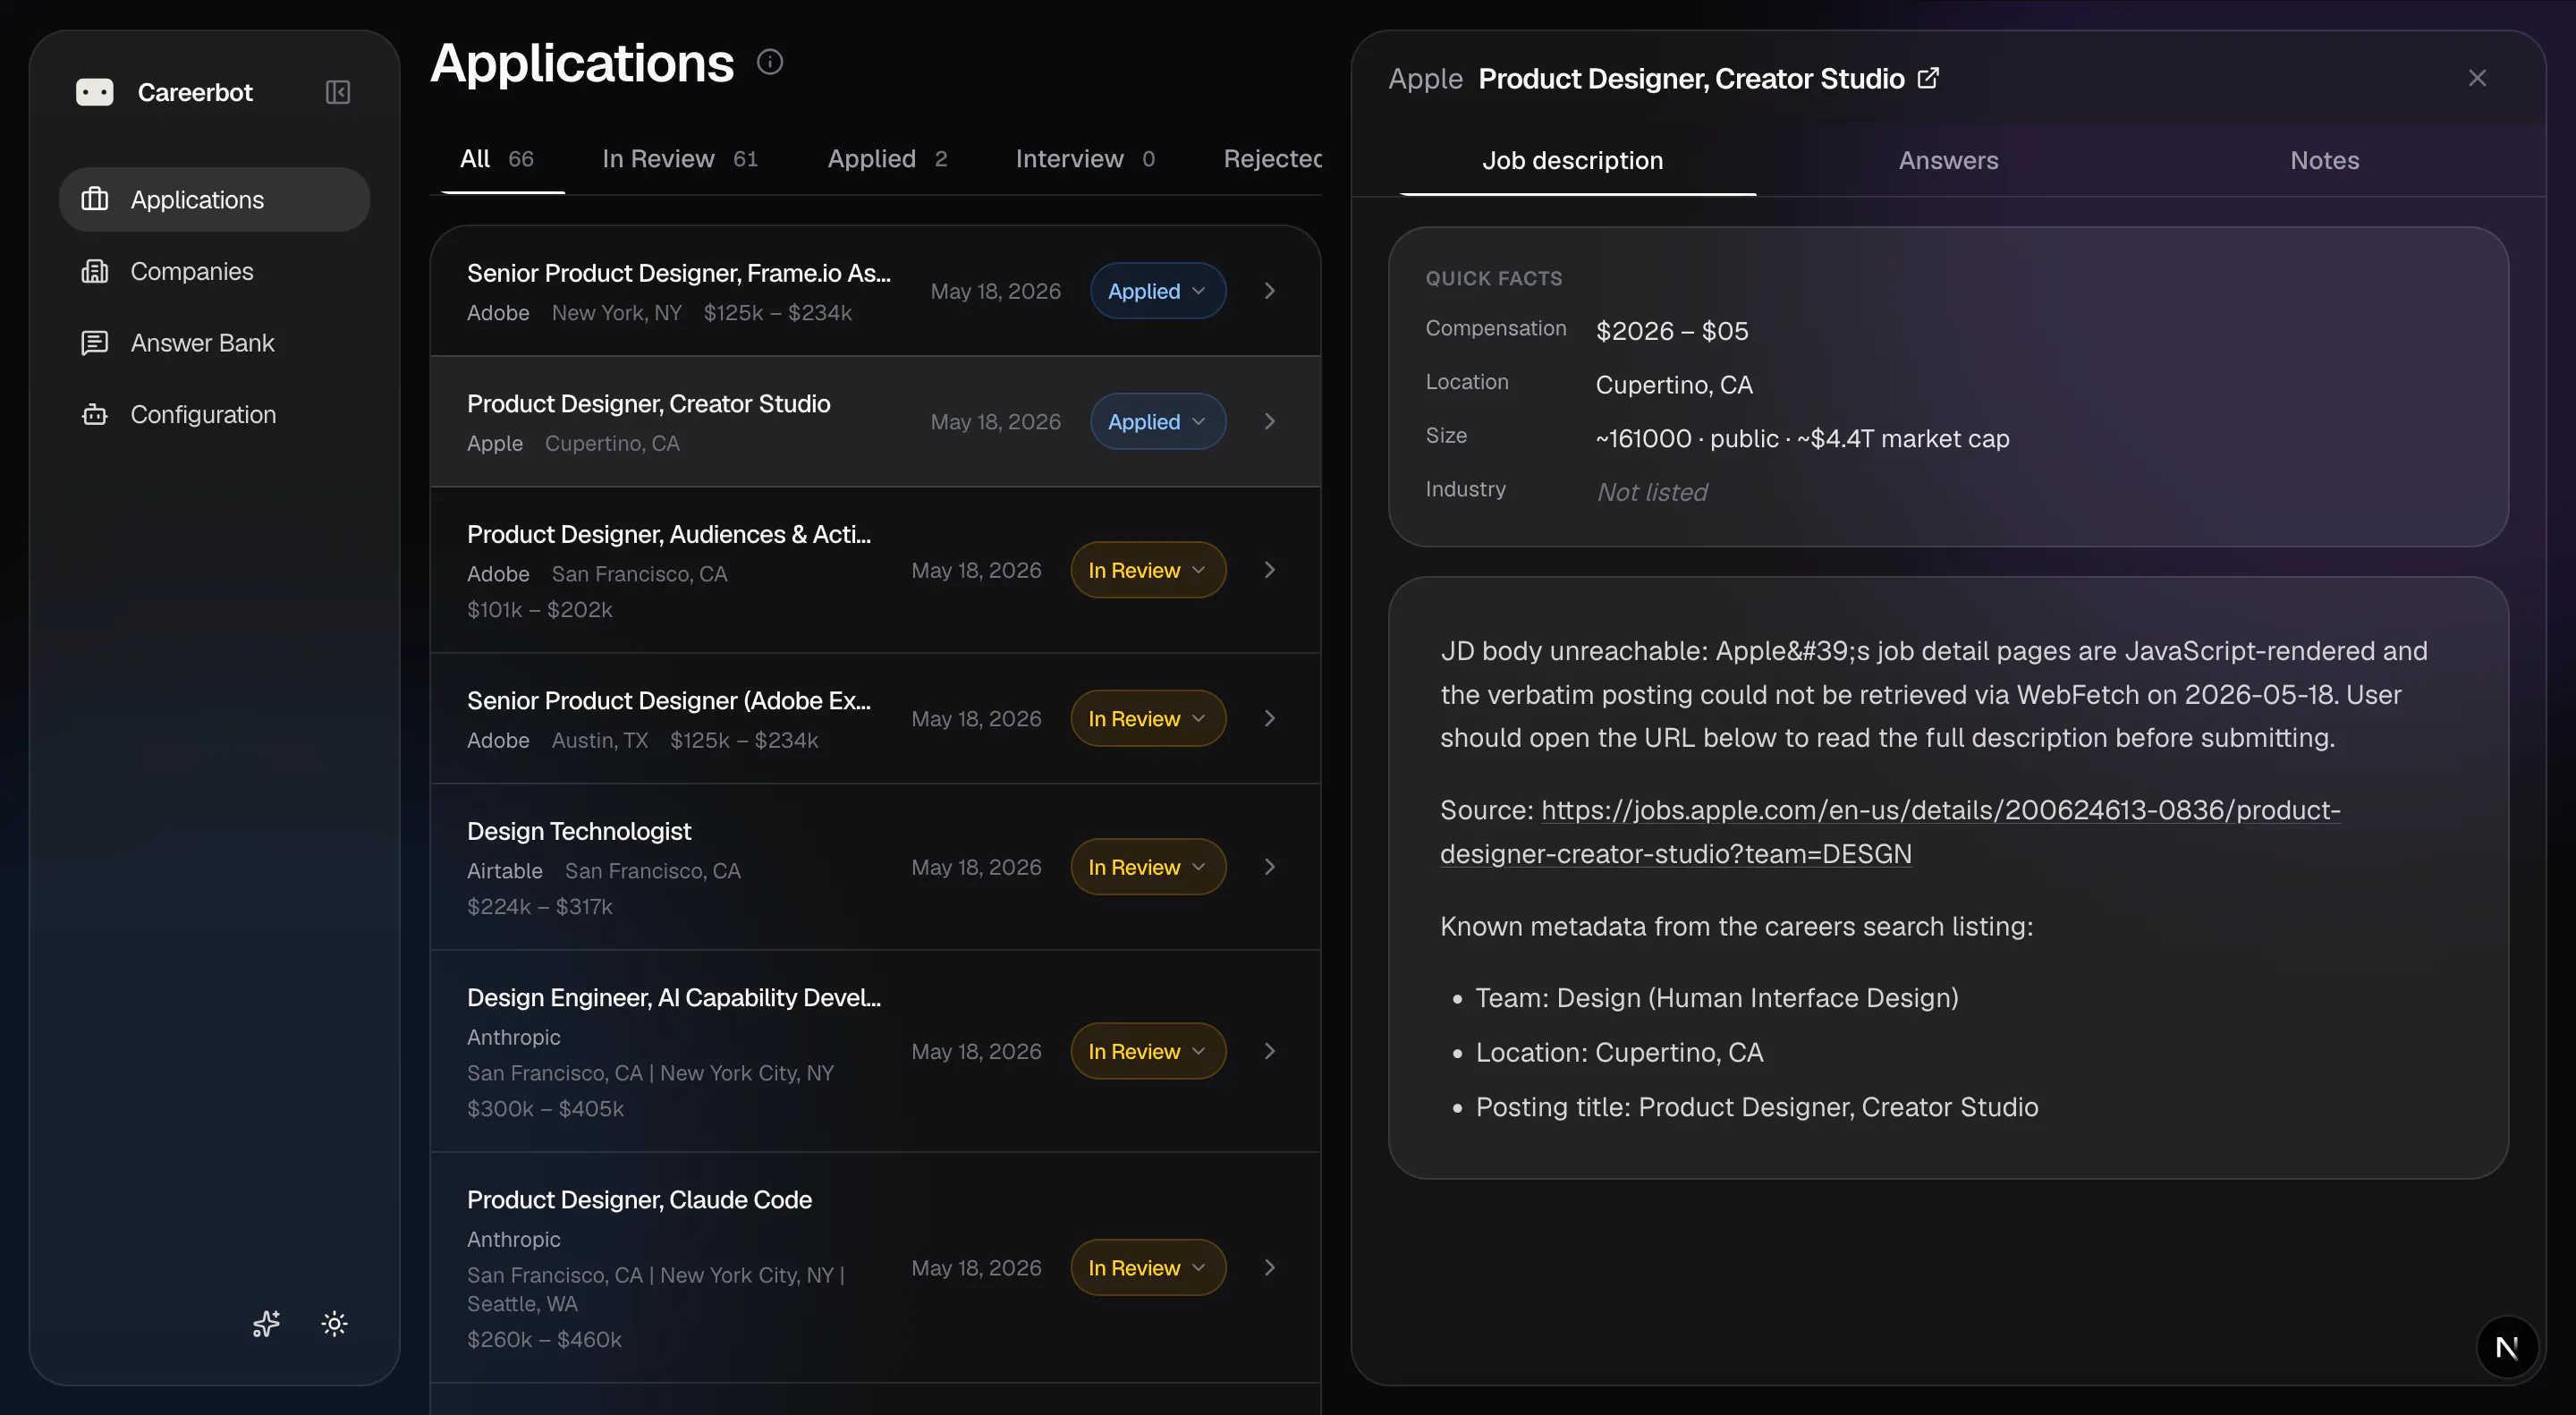Click Posting title: Product Designer, Creator Studio bullet
The width and height of the screenshot is (2576, 1415).
(x=1756, y=1107)
